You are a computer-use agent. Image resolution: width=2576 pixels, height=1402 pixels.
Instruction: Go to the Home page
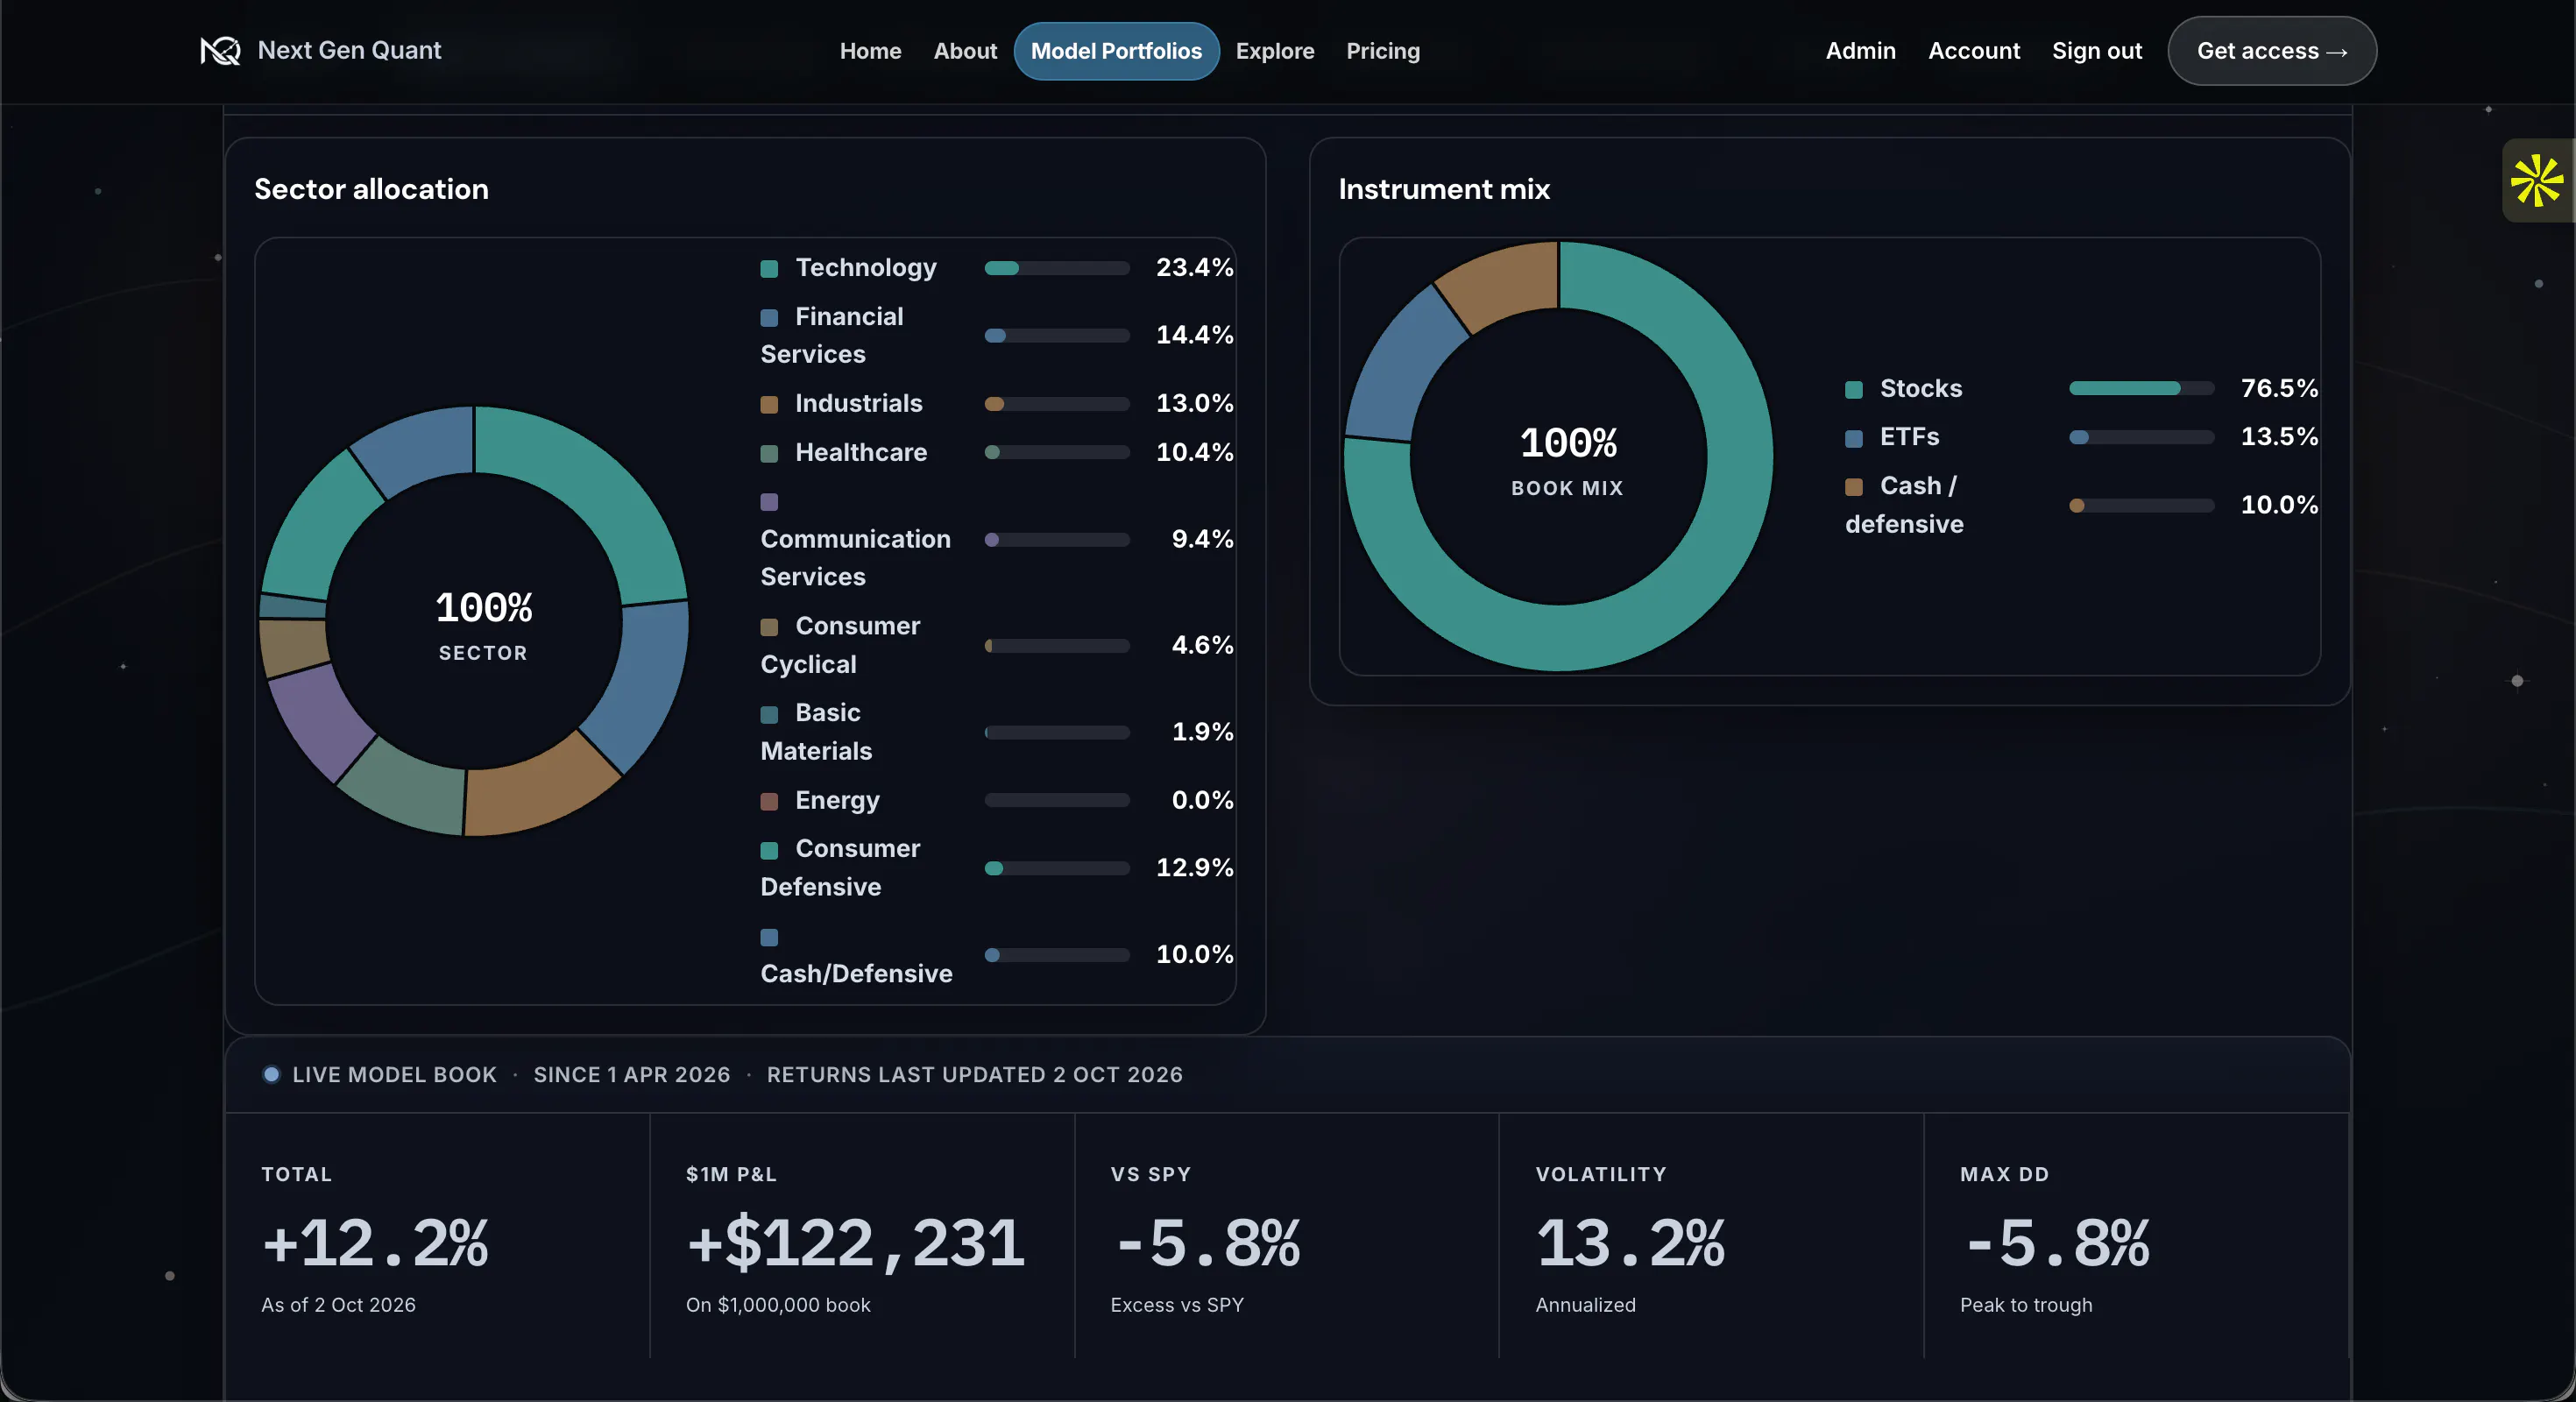tap(870, 51)
